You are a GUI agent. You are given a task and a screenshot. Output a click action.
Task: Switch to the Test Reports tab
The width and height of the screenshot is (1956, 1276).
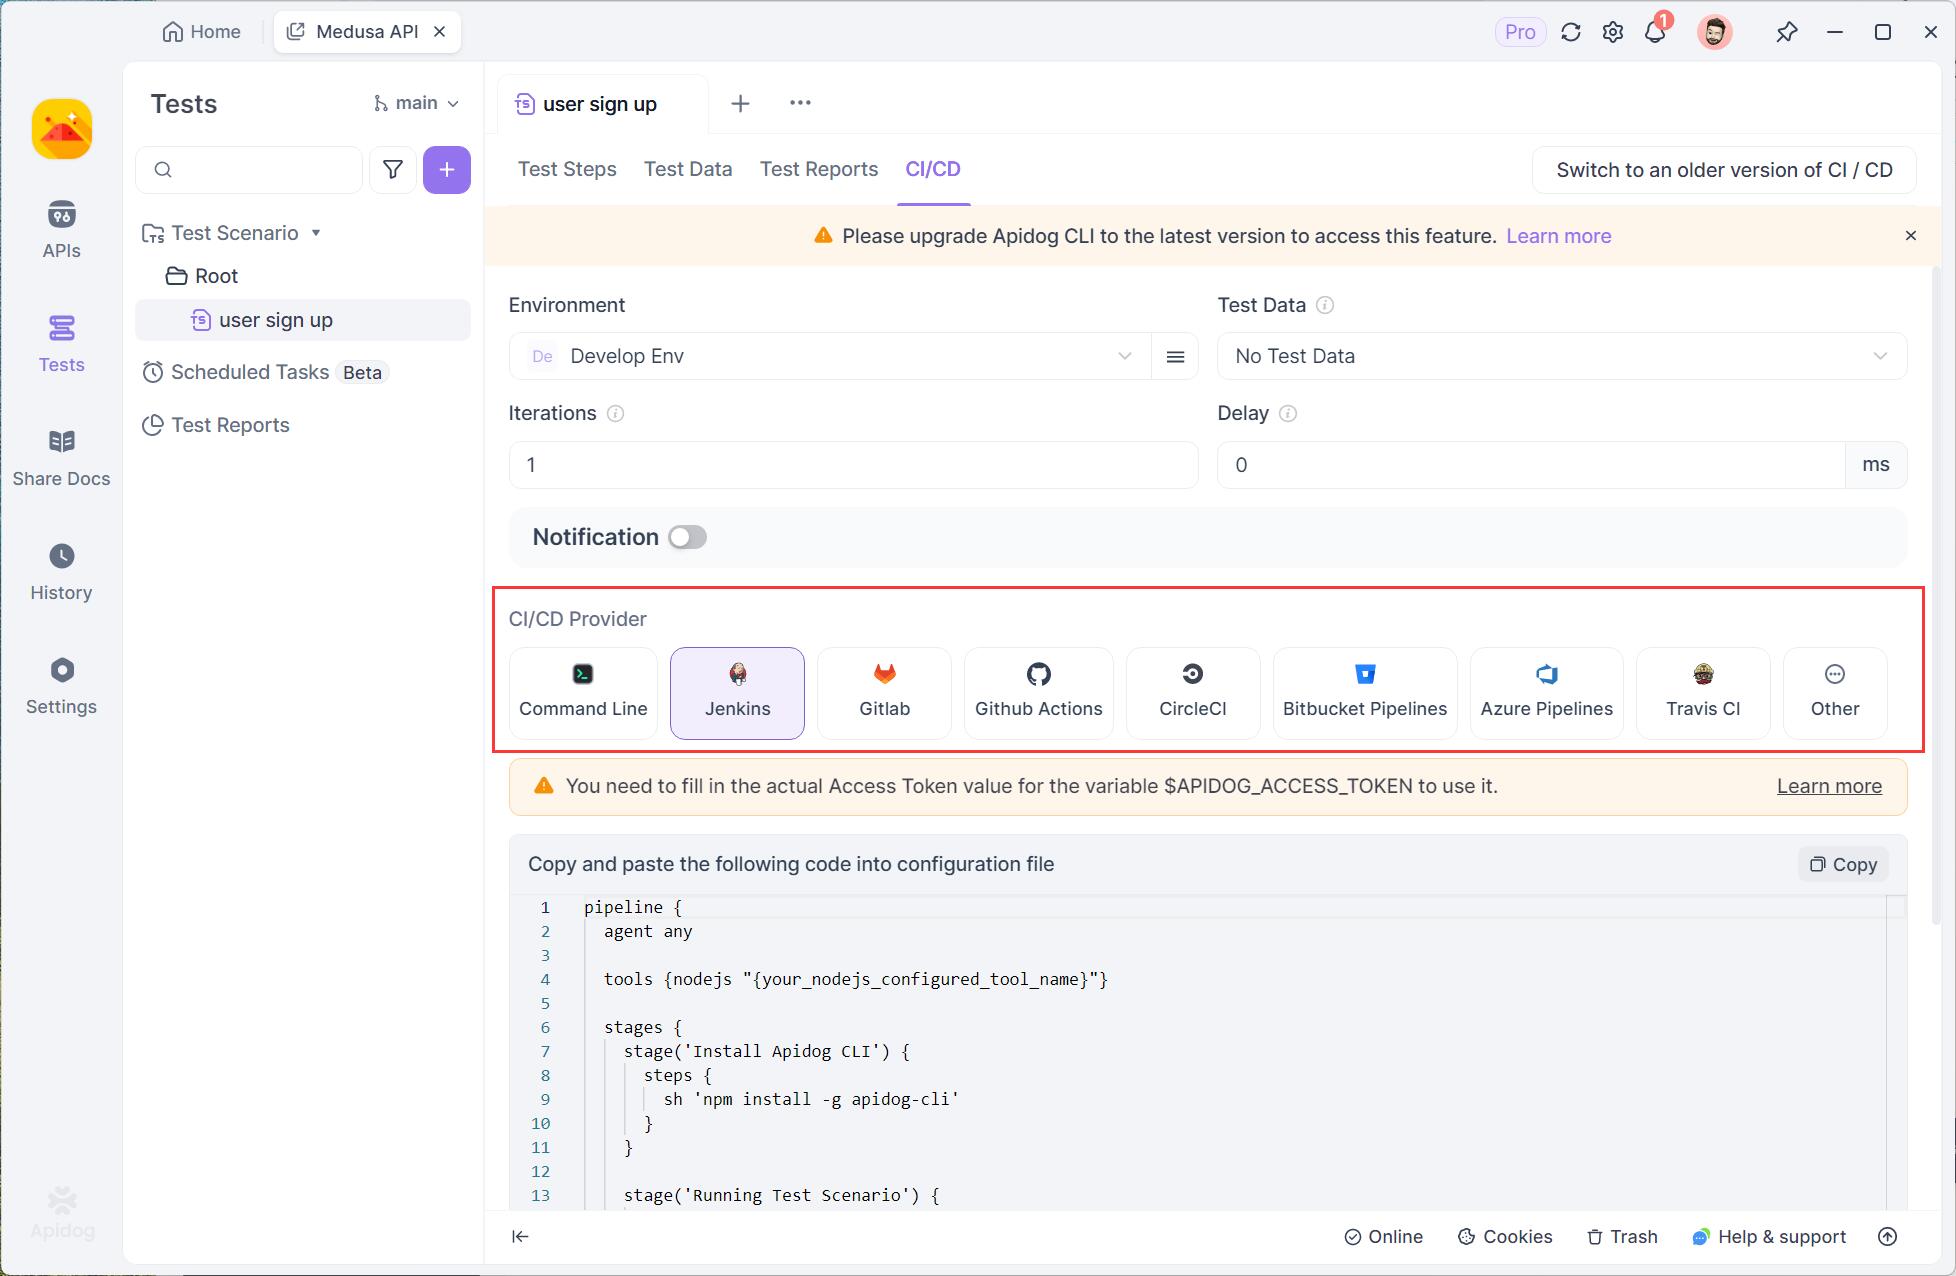[819, 169]
